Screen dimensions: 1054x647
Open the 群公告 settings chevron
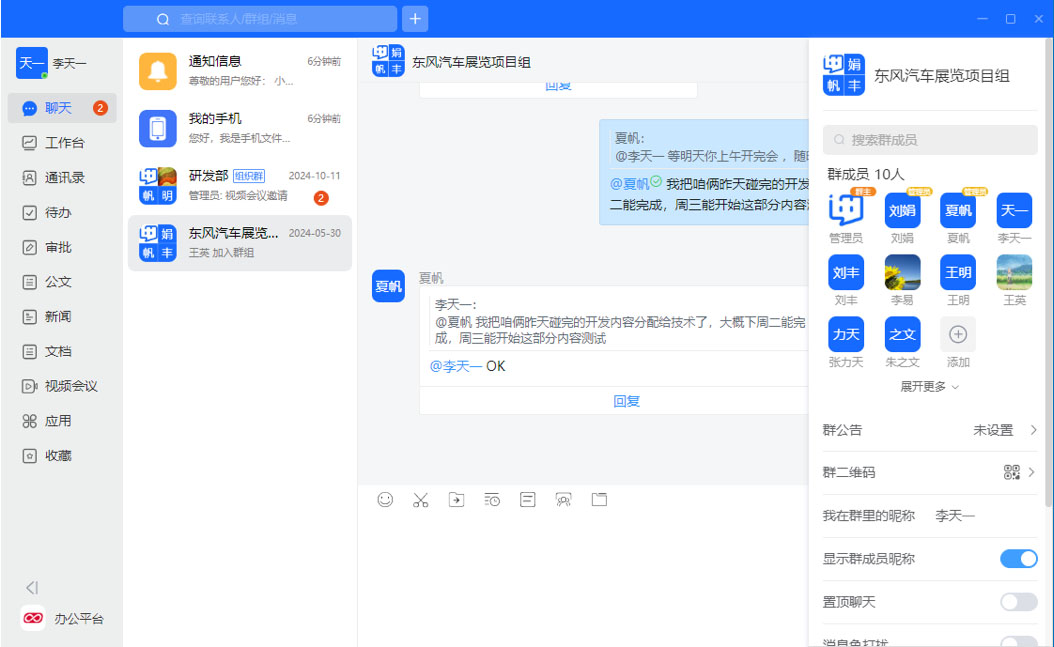(x=1033, y=430)
